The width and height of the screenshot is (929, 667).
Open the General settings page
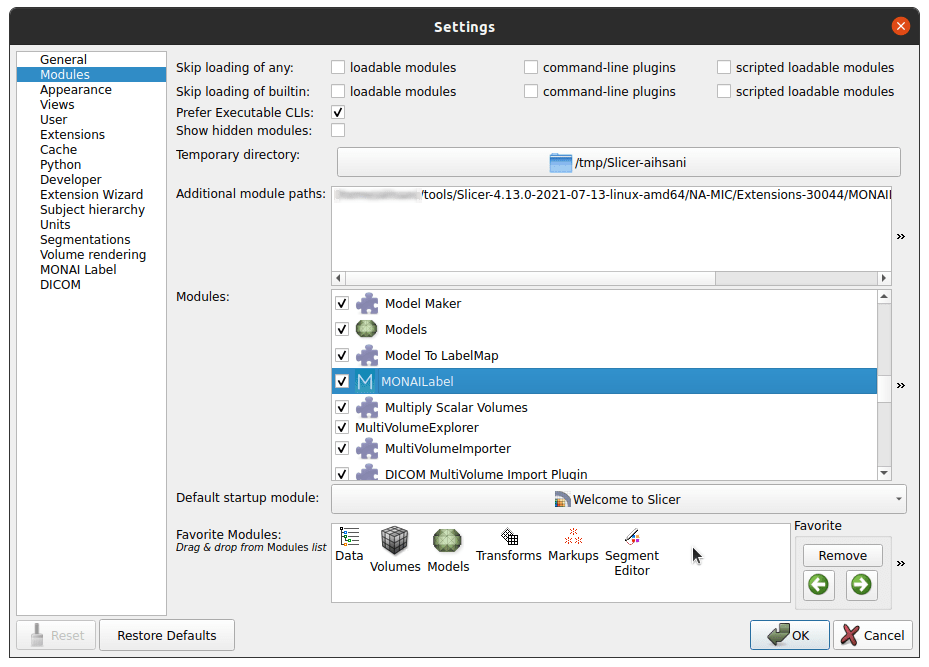coord(63,59)
